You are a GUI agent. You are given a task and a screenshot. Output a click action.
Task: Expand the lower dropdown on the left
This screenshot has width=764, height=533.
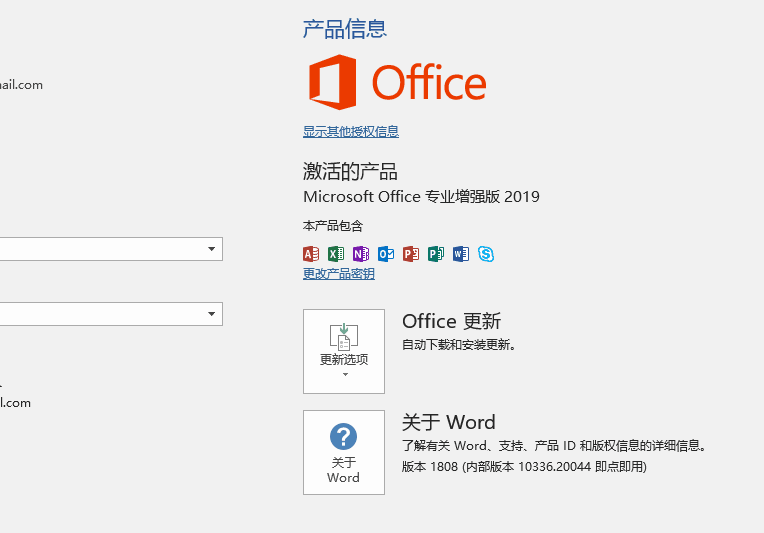[x=211, y=314]
